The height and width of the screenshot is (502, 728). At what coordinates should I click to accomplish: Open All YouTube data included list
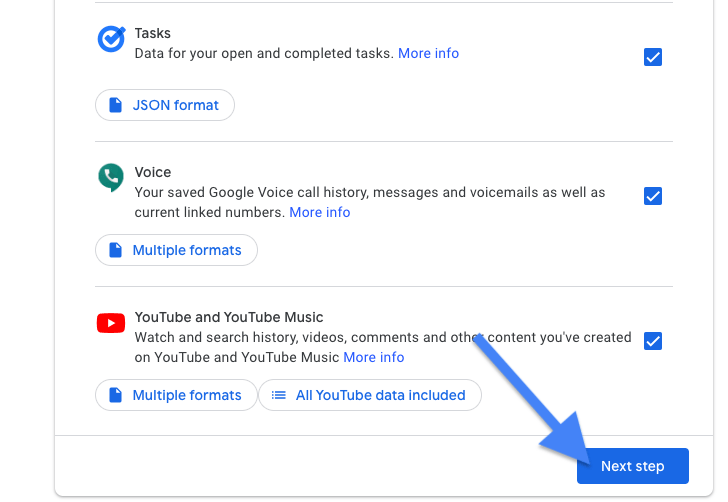point(370,395)
